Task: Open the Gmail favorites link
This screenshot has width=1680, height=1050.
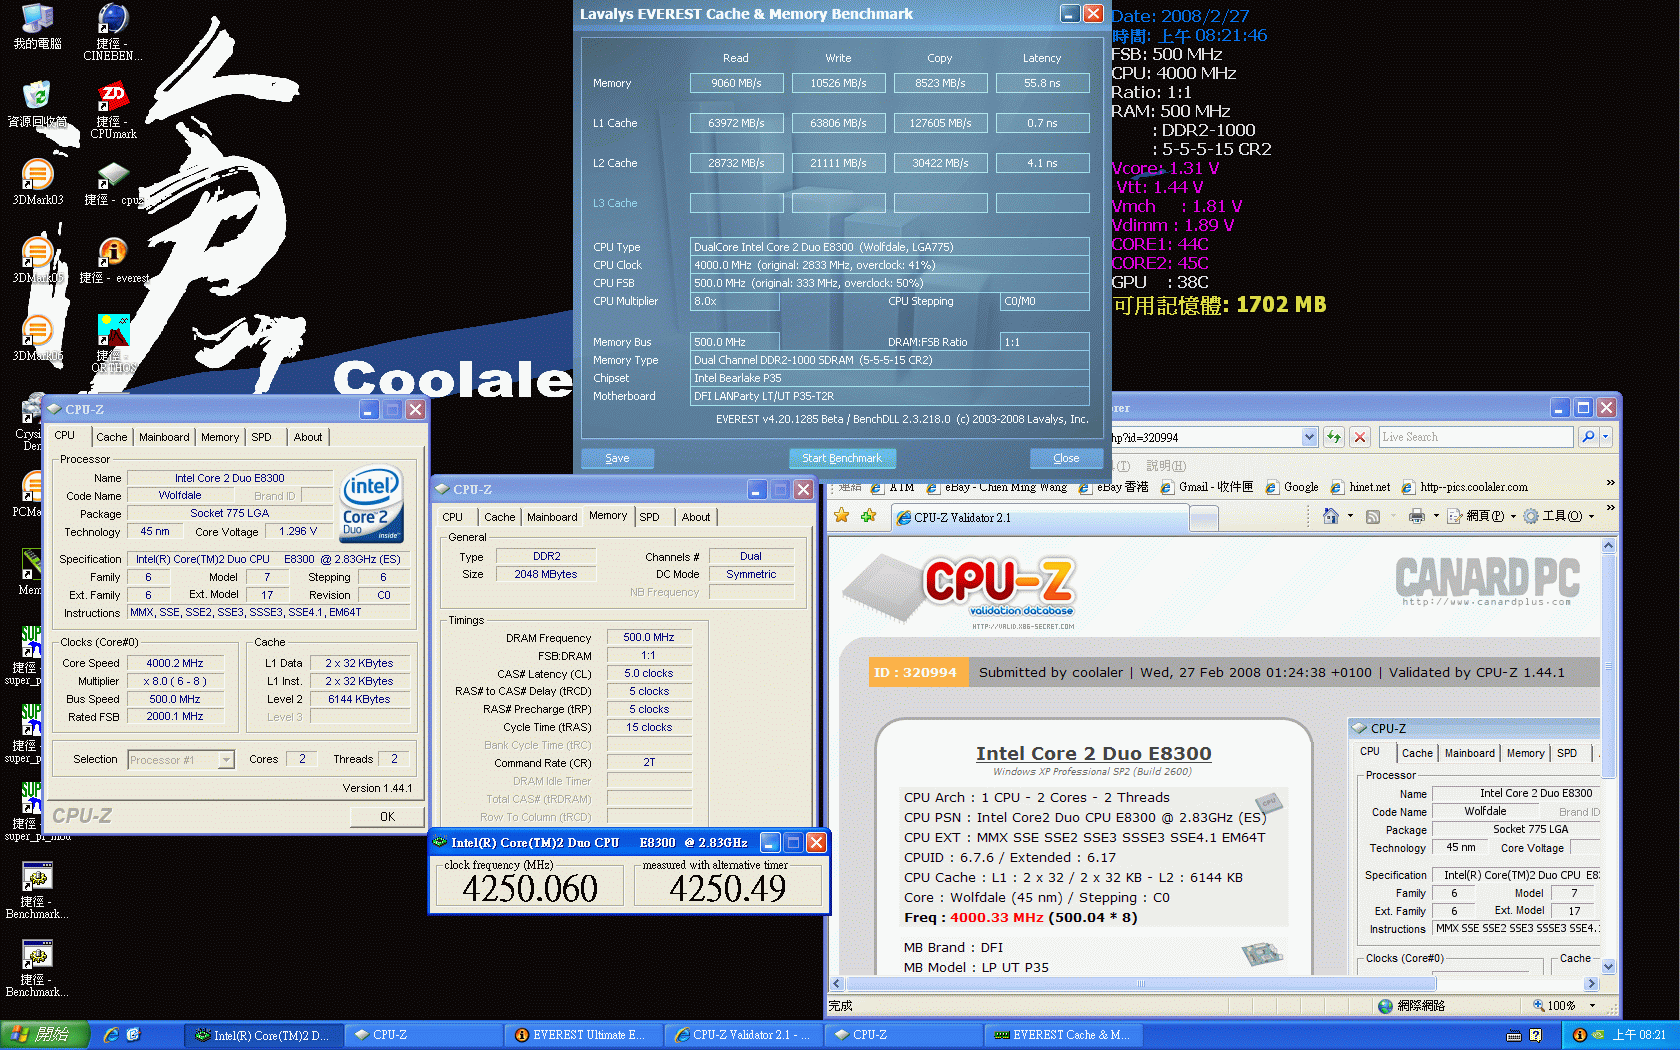Action: point(1206,487)
